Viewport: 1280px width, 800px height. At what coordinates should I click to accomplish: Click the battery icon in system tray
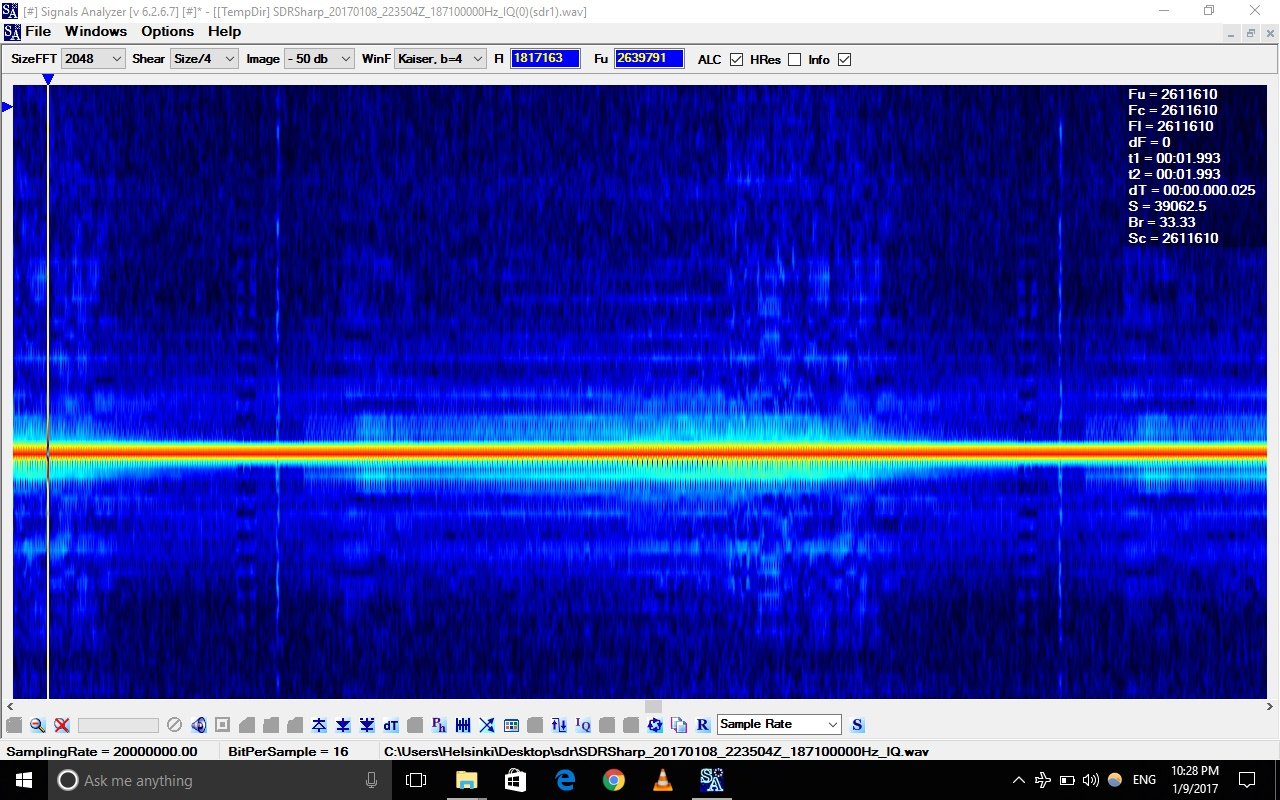[1067, 780]
